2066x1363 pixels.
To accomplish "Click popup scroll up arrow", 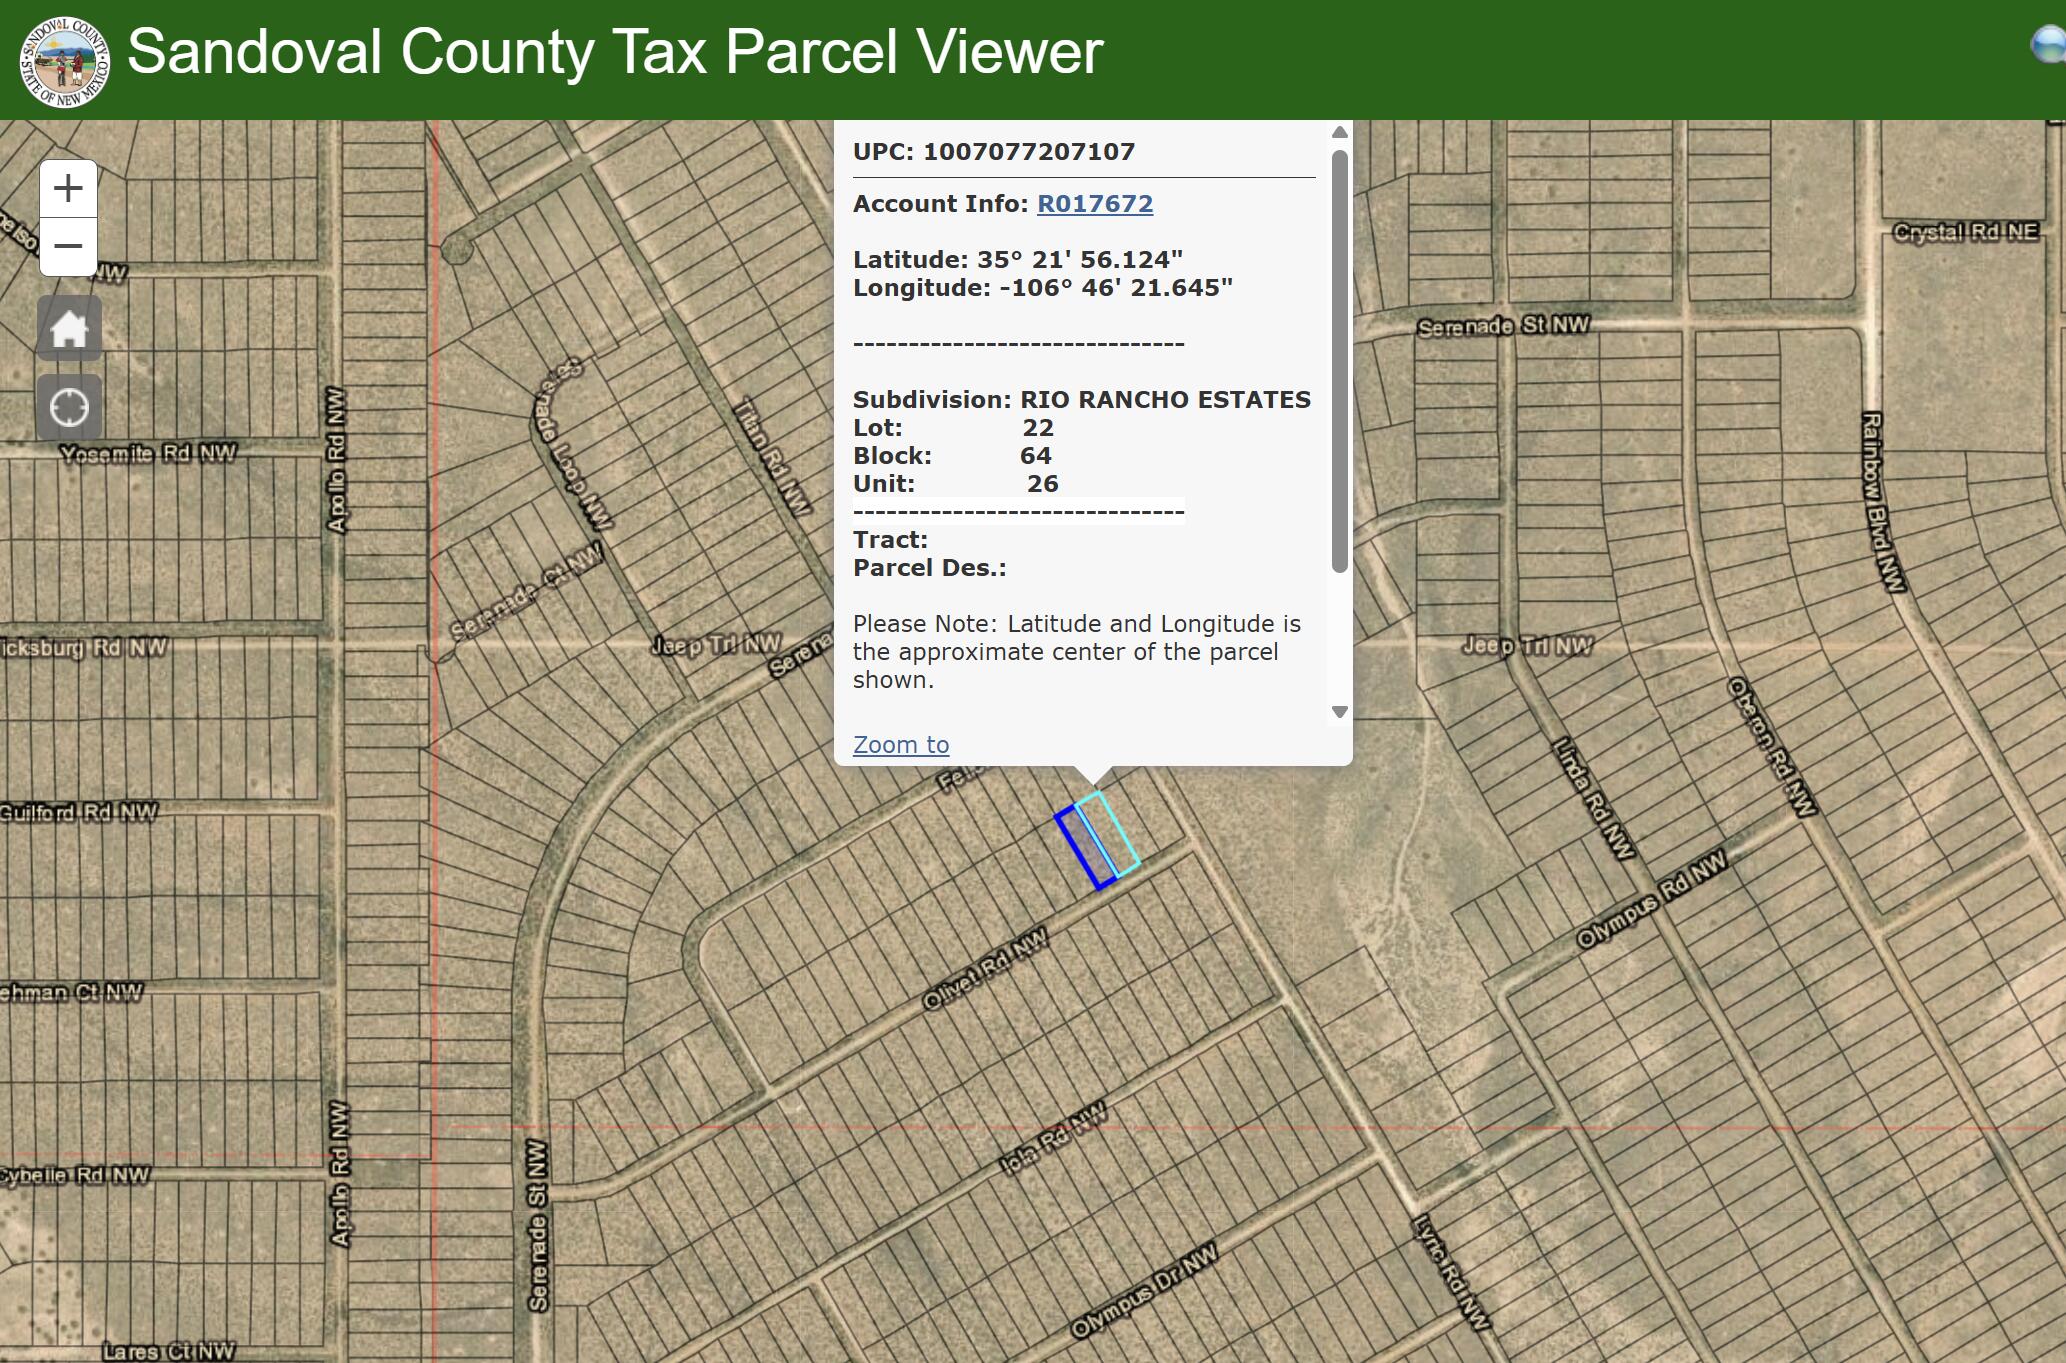I will pyautogui.click(x=1340, y=133).
